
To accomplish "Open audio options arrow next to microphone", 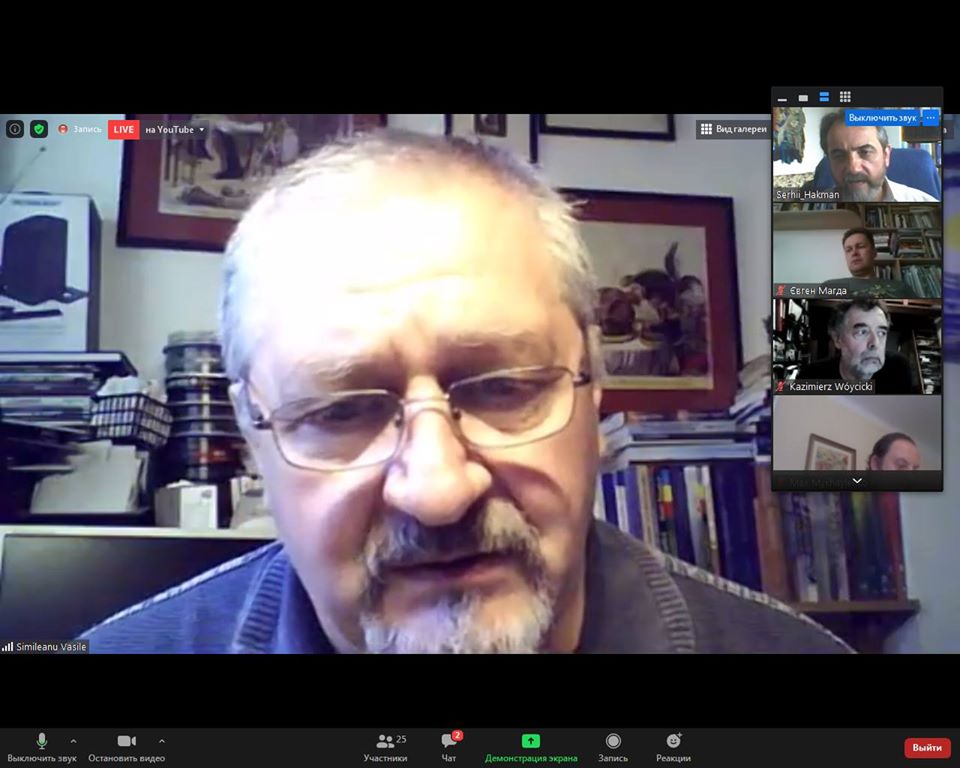I will [73, 741].
